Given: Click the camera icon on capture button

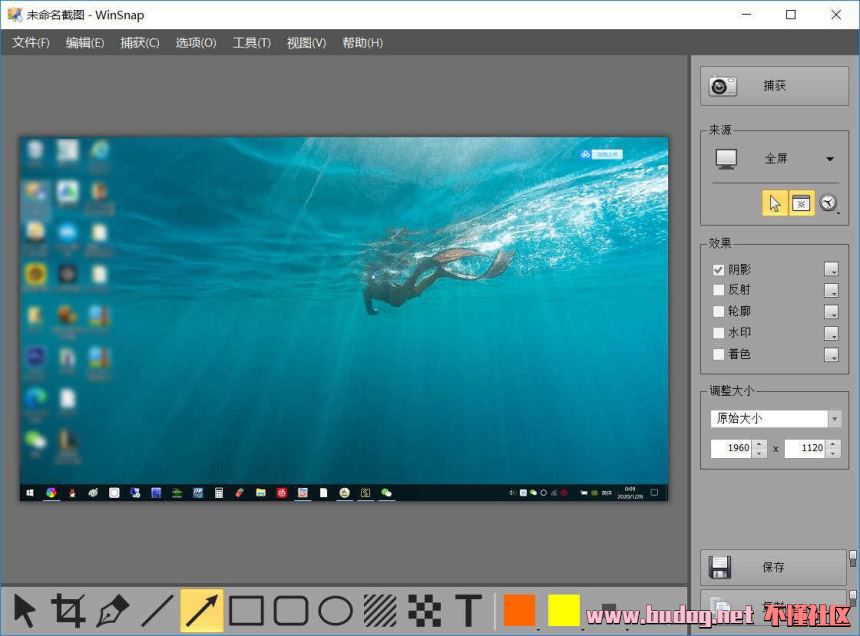Looking at the screenshot, I should [722, 86].
